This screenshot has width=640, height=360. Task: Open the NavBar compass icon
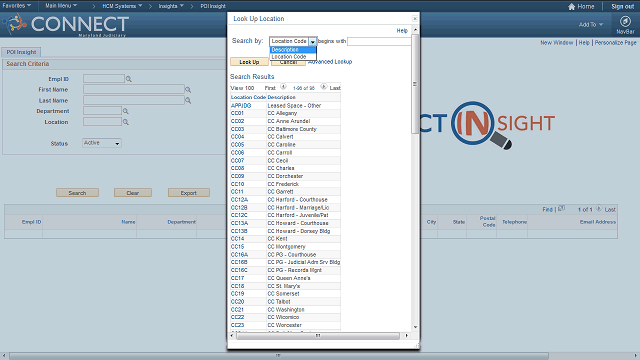[625, 21]
